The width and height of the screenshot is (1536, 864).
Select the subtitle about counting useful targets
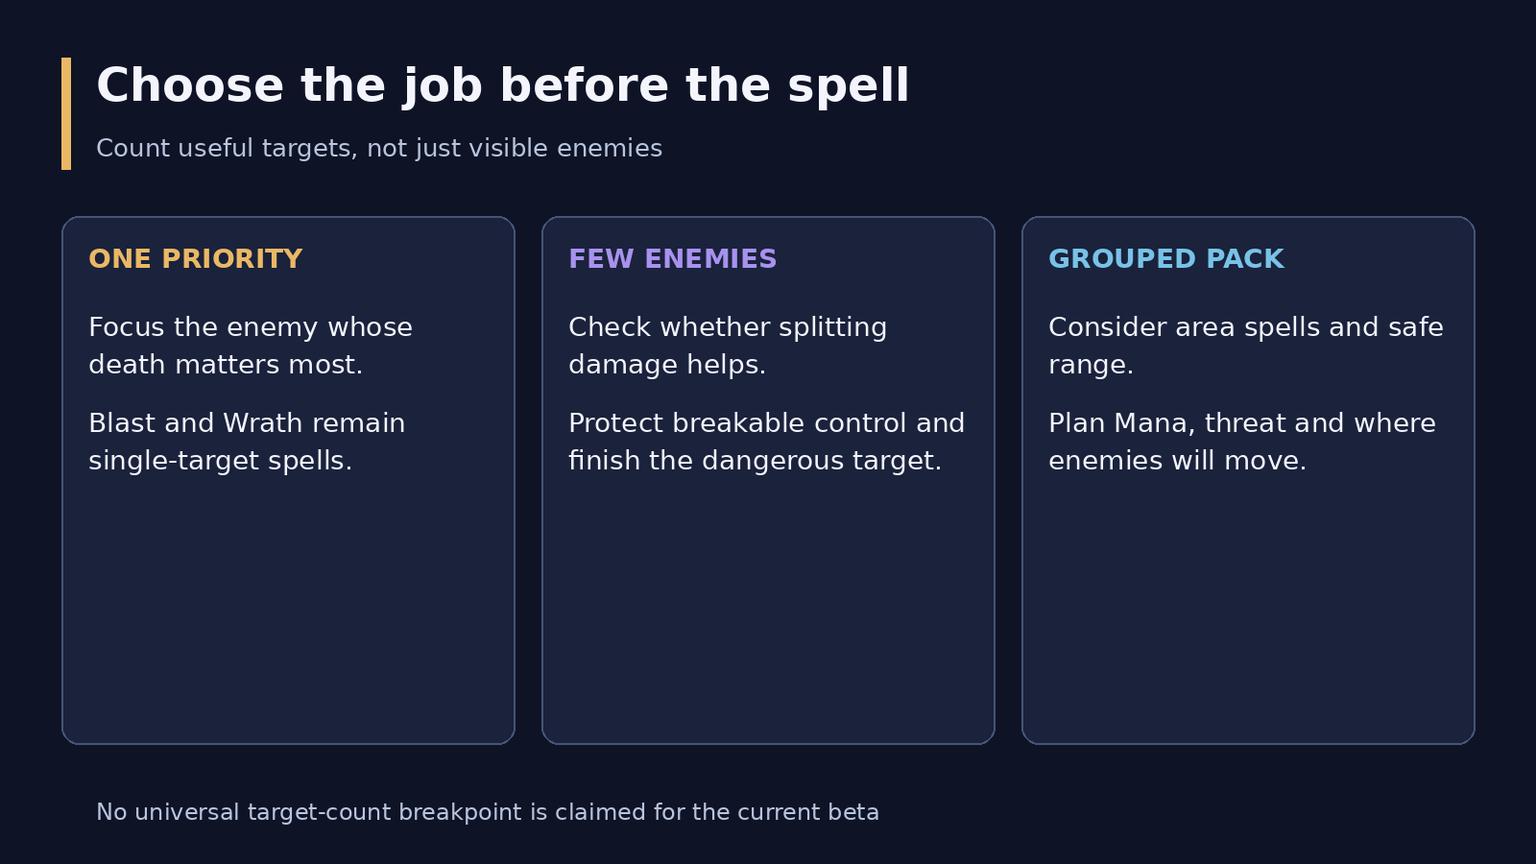(x=379, y=149)
